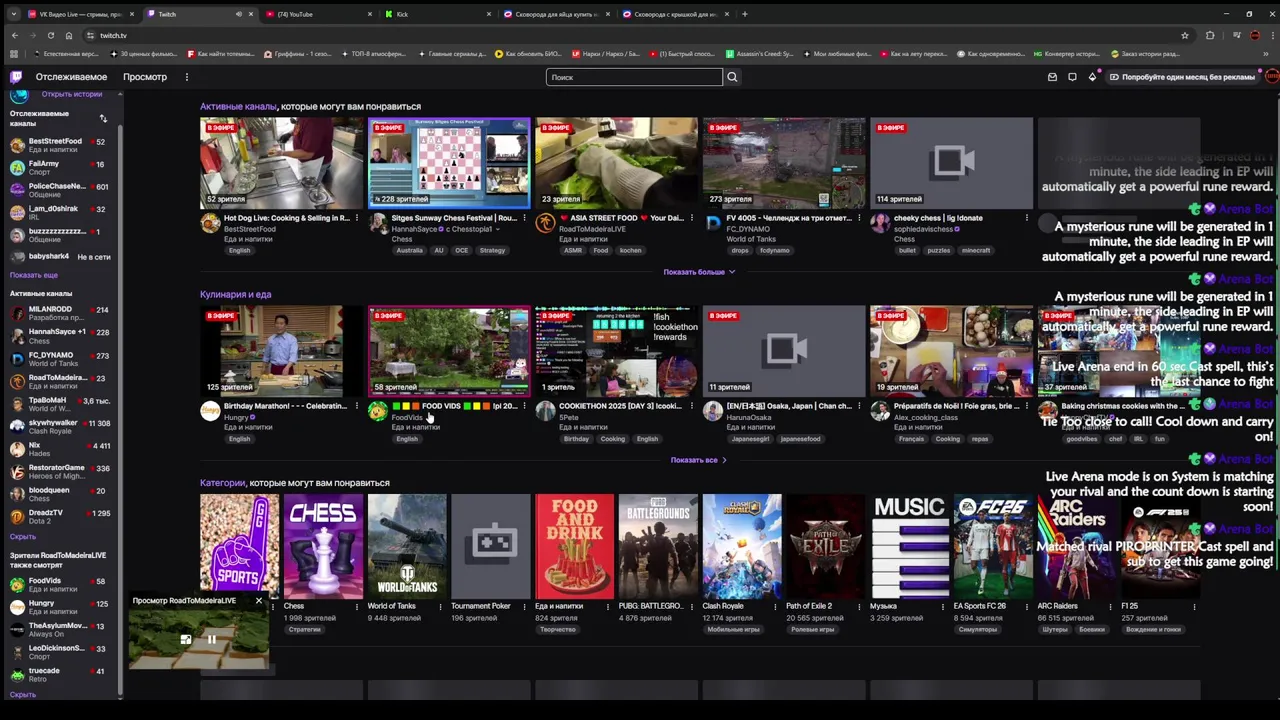Click browser back arrow
Image resolution: width=1280 pixels, height=720 pixels.
(x=14, y=35)
